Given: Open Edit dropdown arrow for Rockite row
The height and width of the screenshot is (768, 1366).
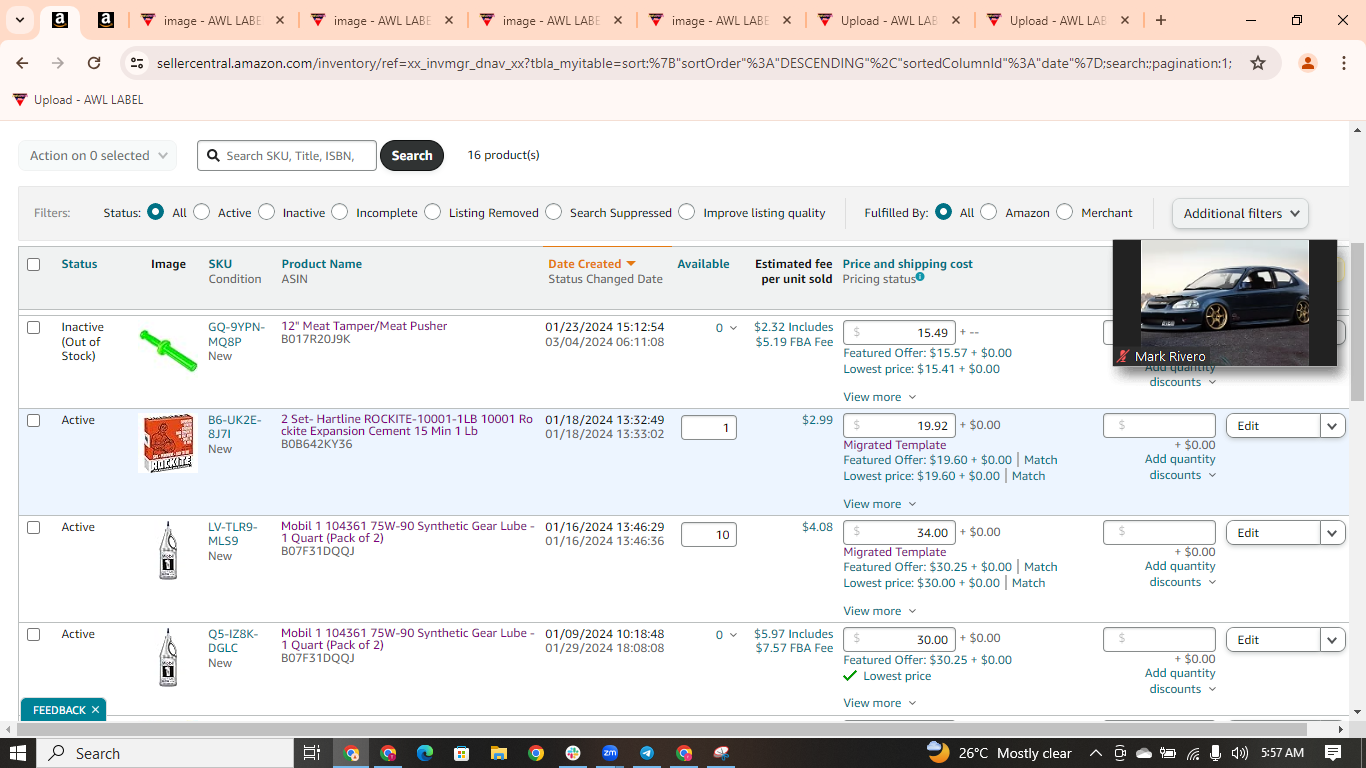Looking at the screenshot, I should 1332,426.
